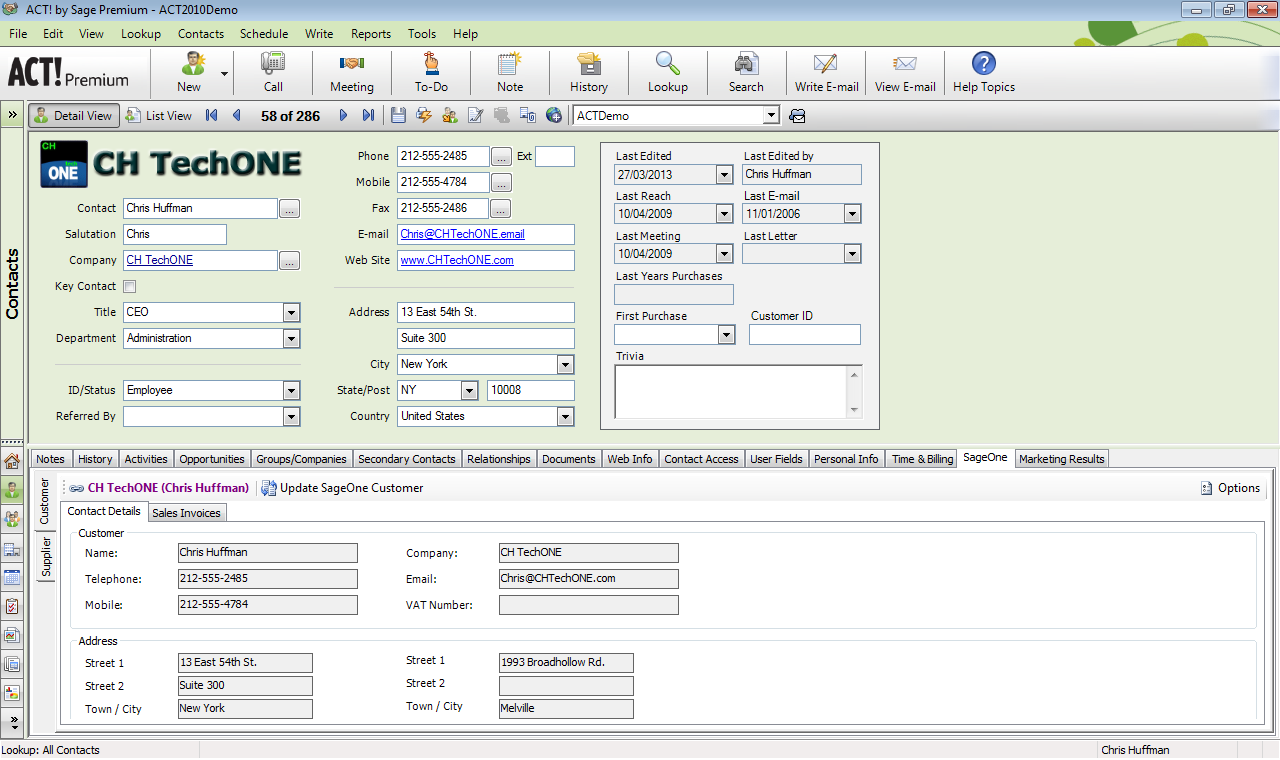Click the SageOne Options button
This screenshot has width=1280, height=760.
click(1230, 488)
